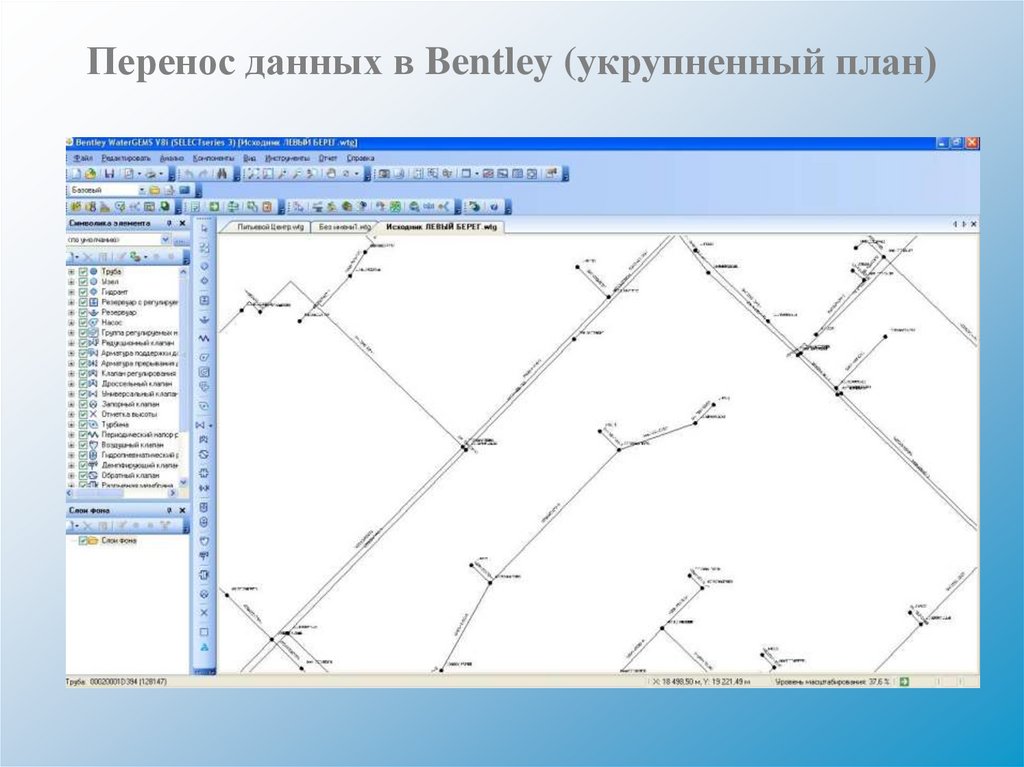
Task: Open the Вид menu
Action: click(x=249, y=158)
